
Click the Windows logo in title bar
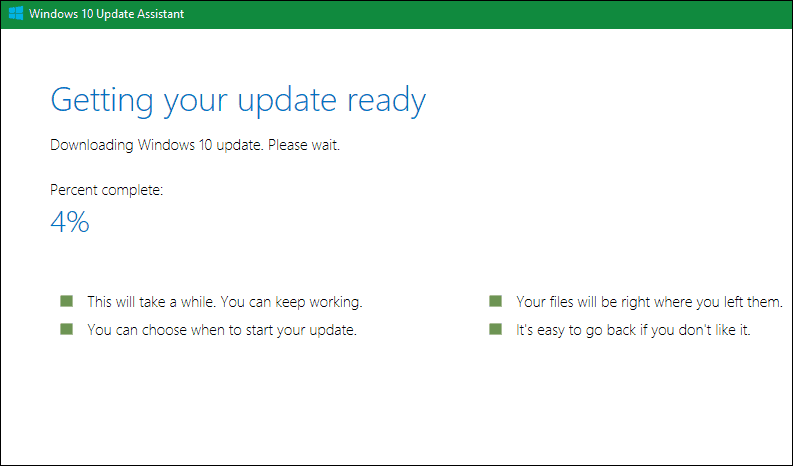[16, 14]
